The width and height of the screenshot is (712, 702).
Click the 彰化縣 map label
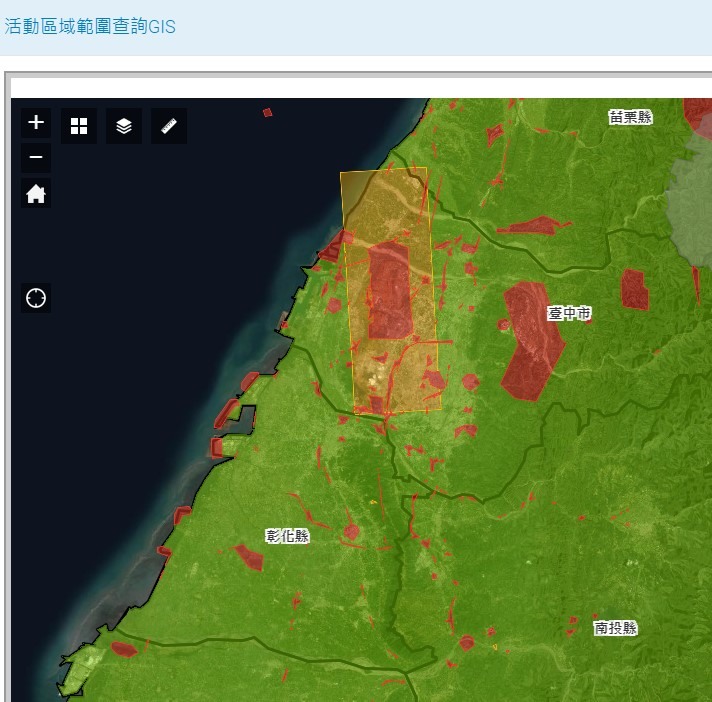click(x=287, y=536)
